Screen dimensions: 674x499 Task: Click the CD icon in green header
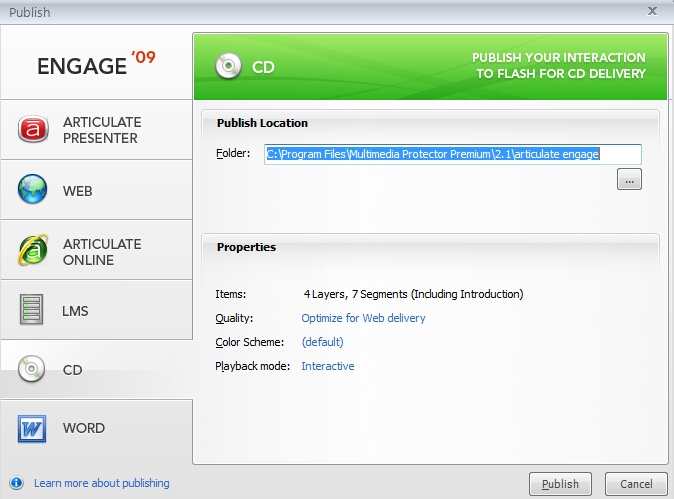click(229, 68)
